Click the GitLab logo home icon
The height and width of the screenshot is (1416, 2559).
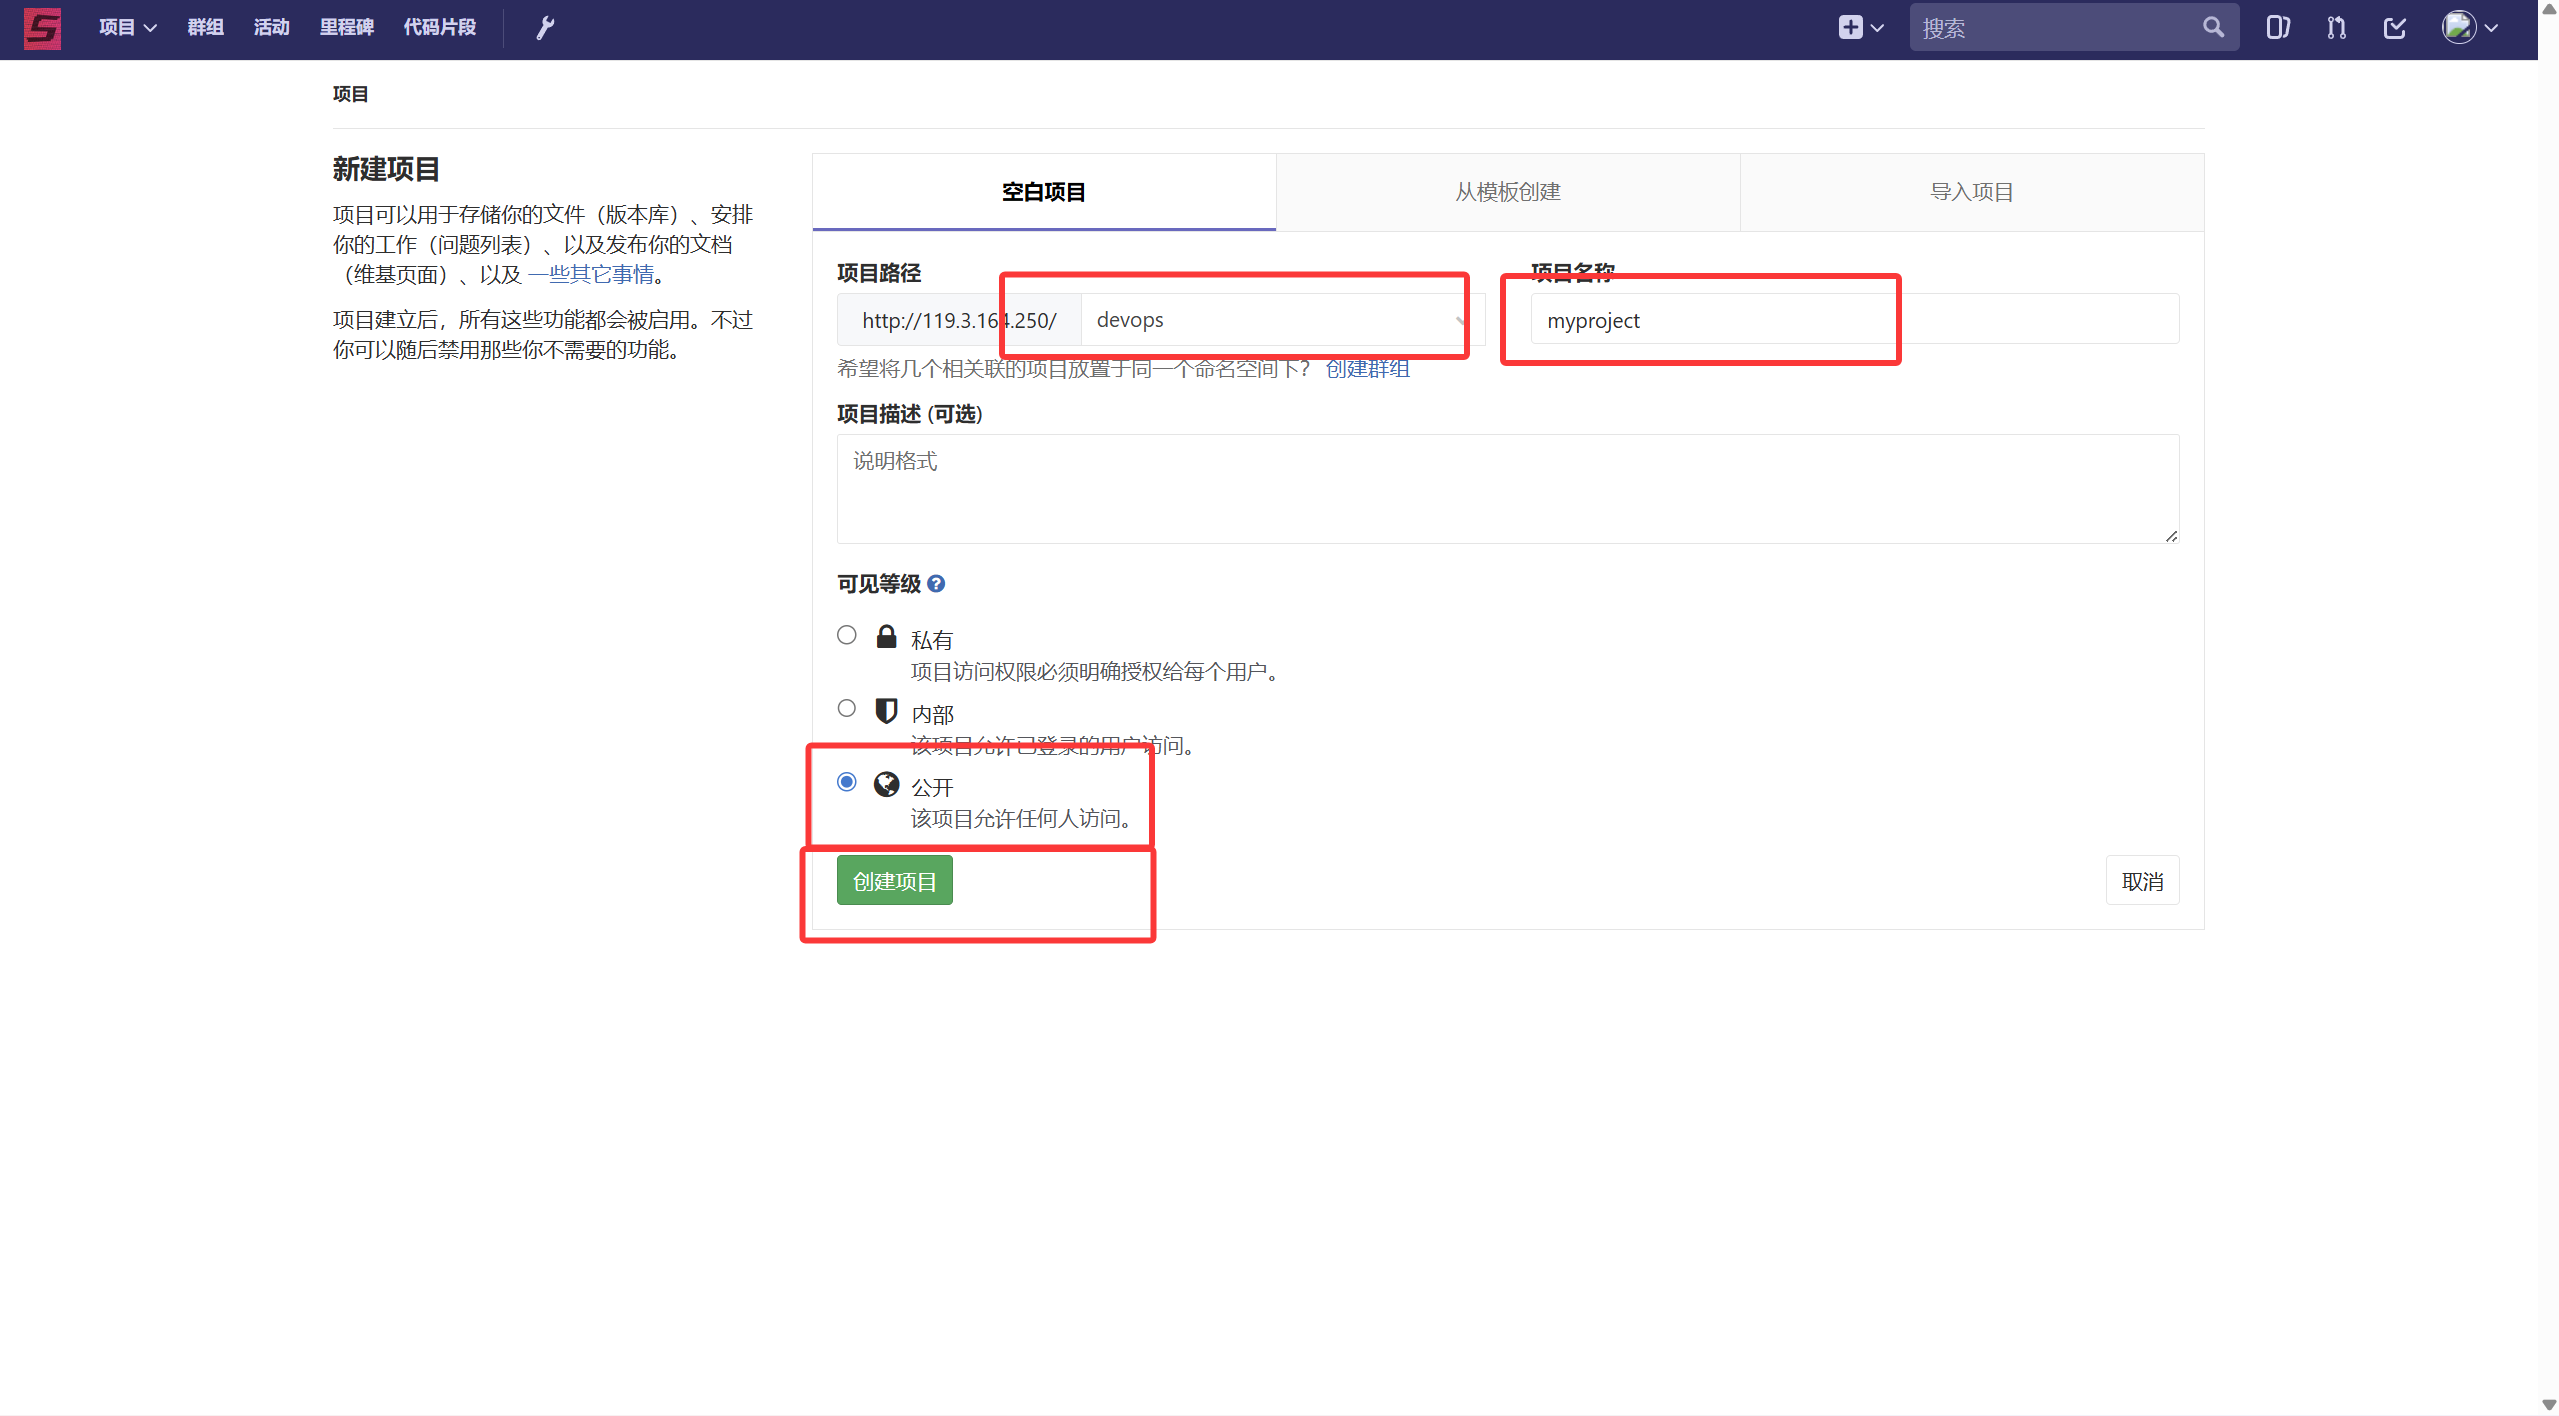(x=42, y=28)
